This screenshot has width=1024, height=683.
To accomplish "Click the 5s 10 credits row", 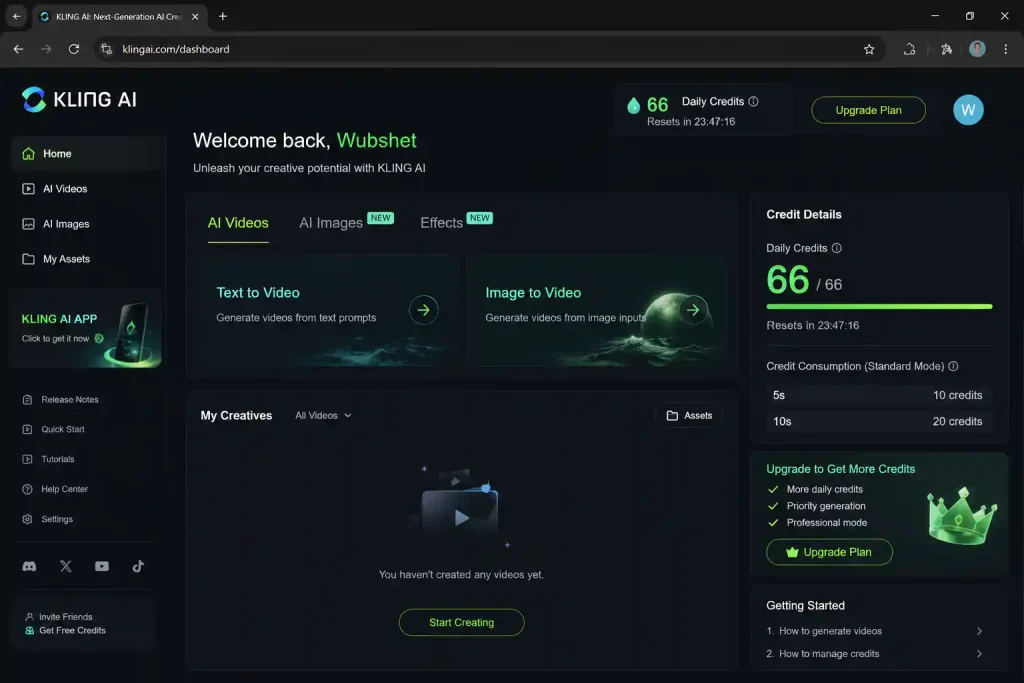I will click(877, 395).
